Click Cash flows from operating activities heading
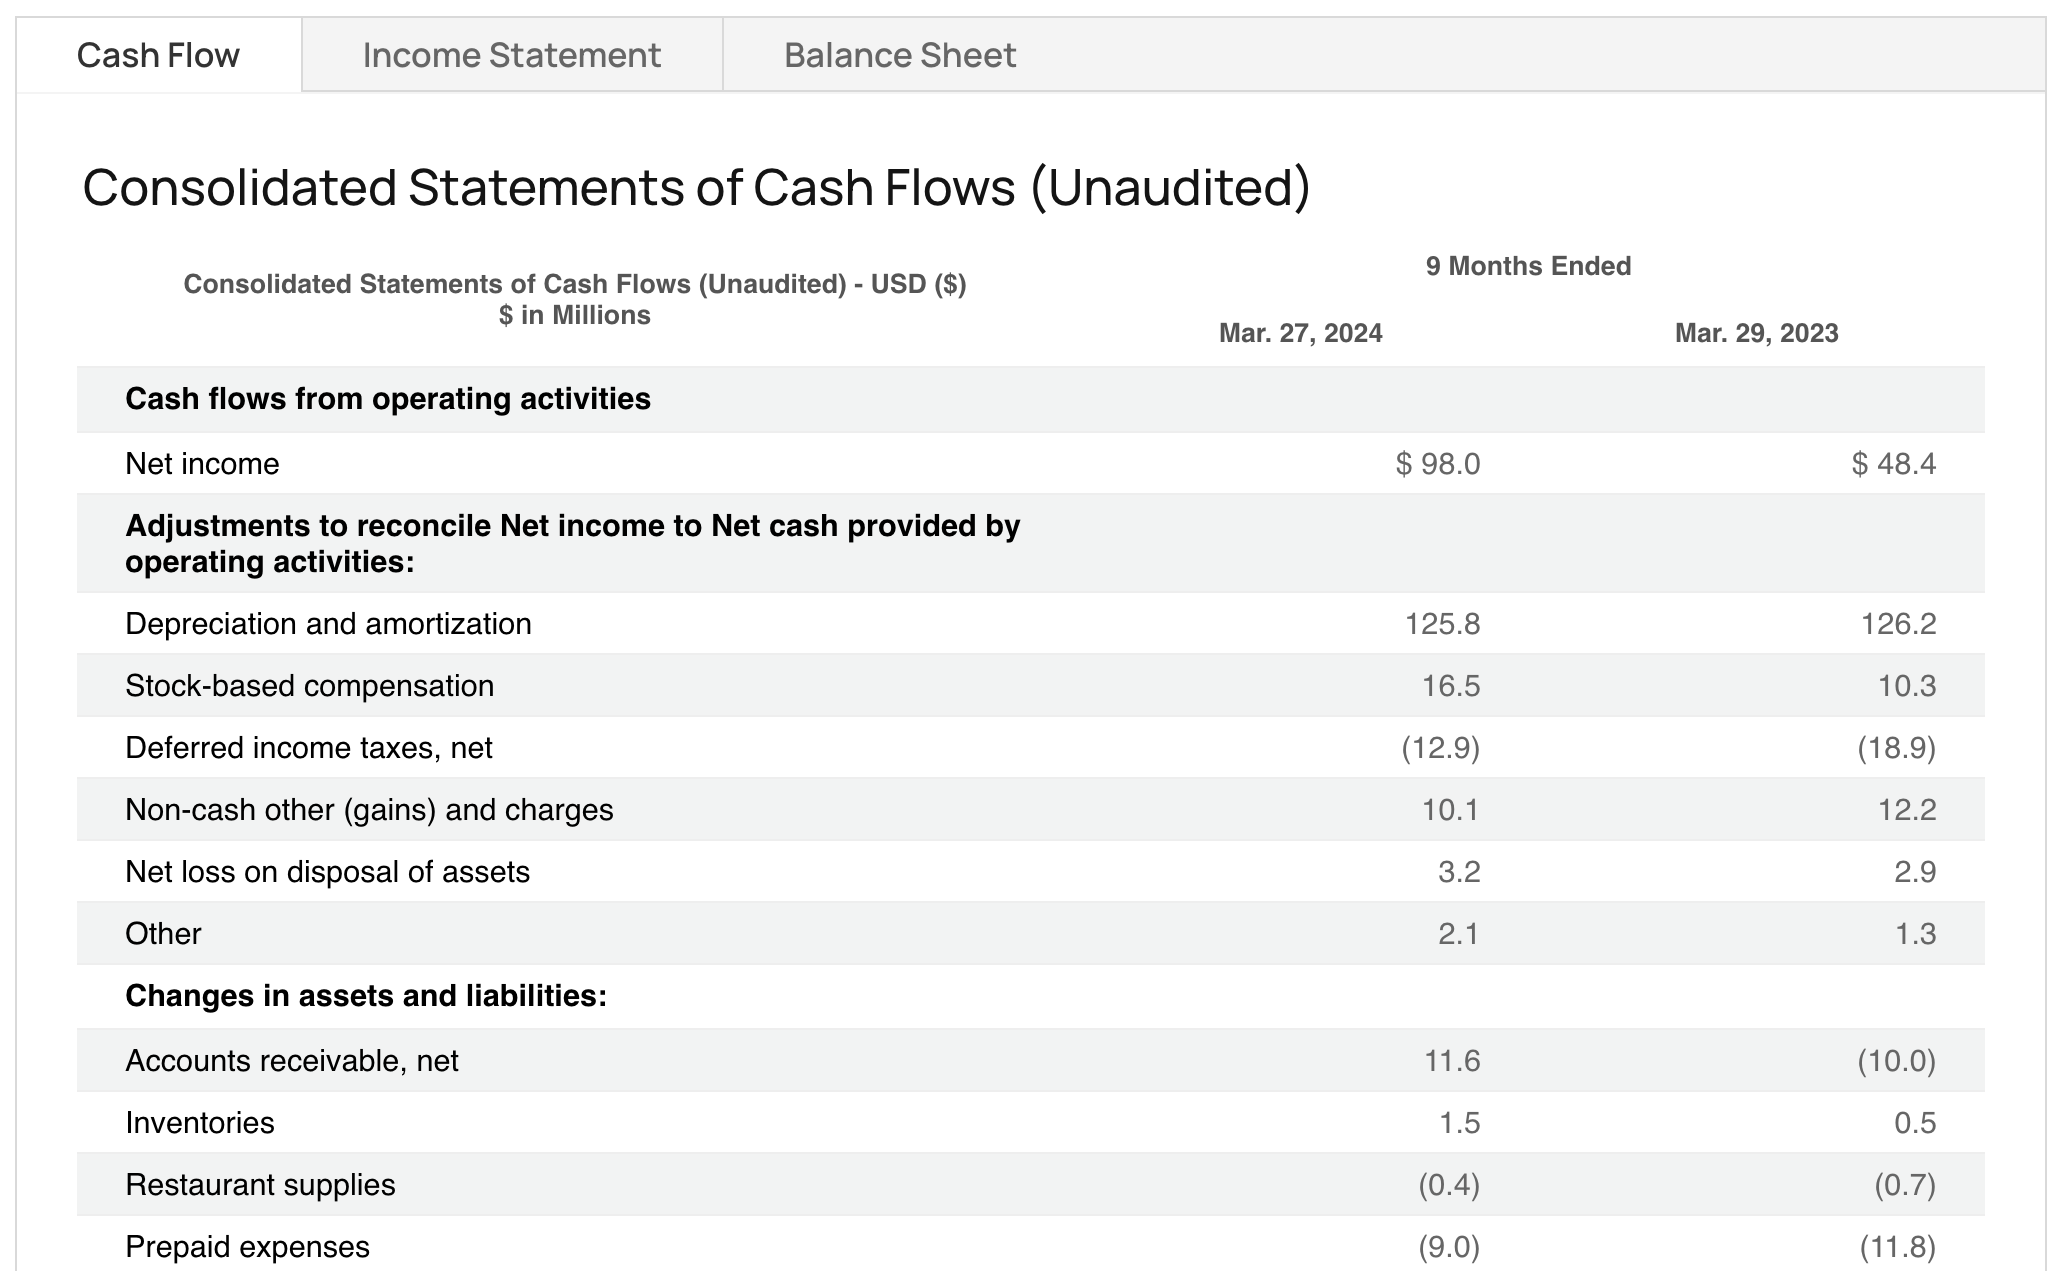The image size is (2069, 1271). click(x=387, y=399)
